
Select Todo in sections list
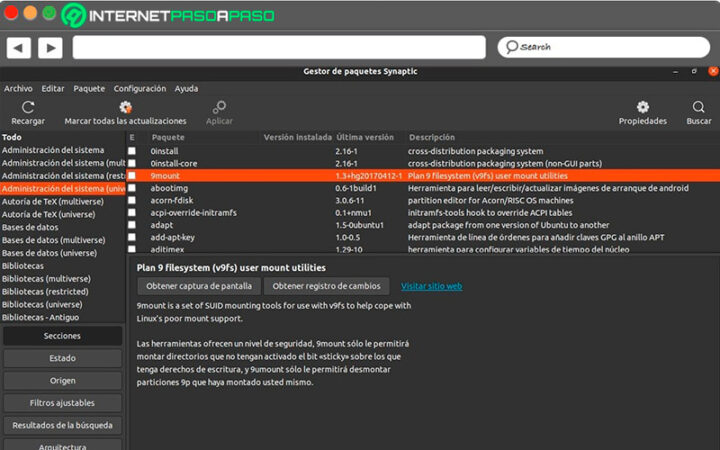coord(12,137)
